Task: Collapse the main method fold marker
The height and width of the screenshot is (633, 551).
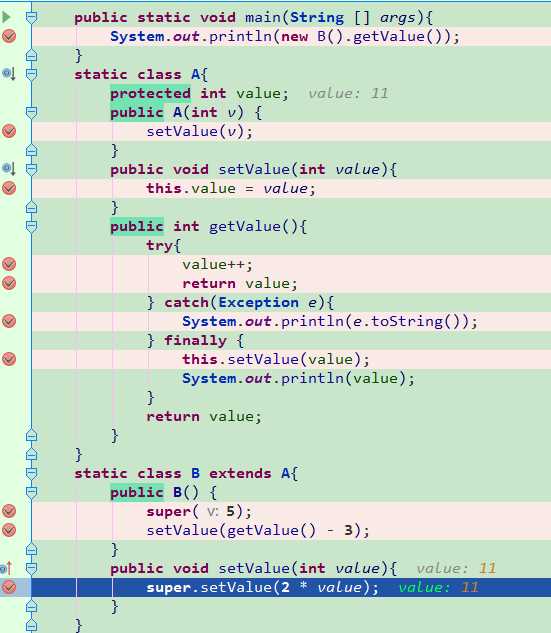Action: pos(31,17)
